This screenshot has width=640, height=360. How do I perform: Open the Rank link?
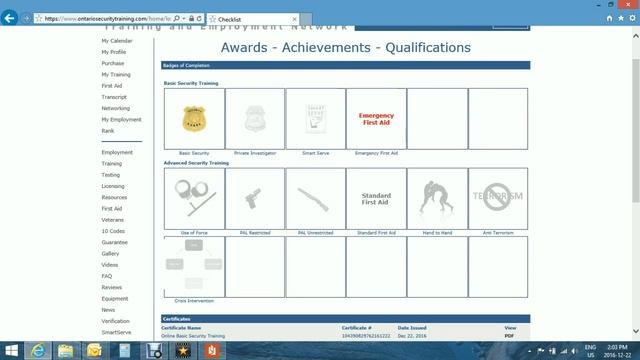coord(108,131)
